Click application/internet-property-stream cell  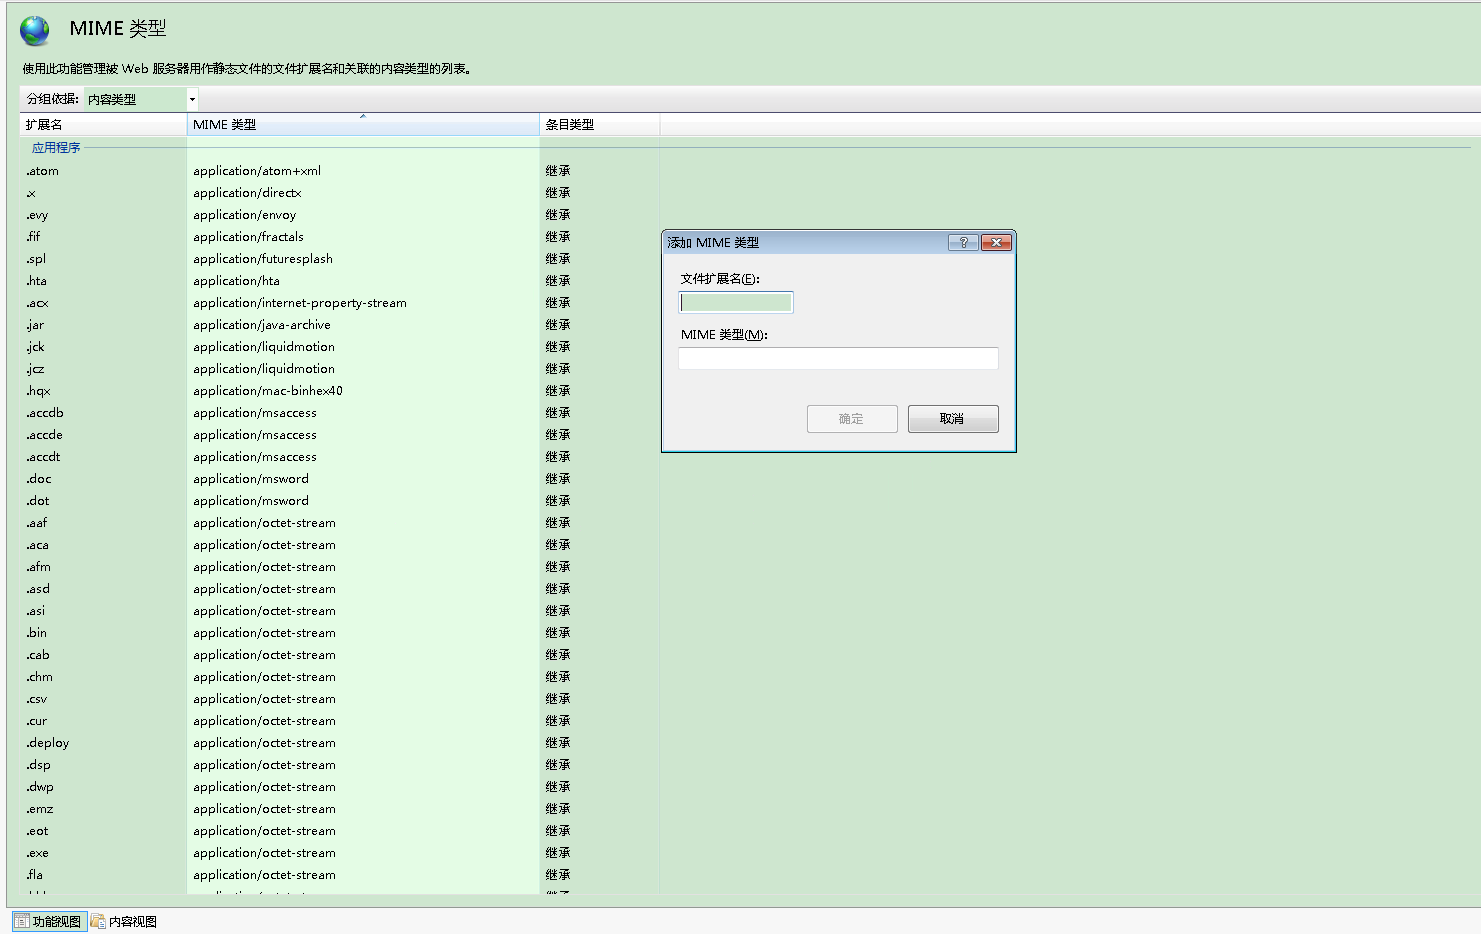(x=300, y=303)
